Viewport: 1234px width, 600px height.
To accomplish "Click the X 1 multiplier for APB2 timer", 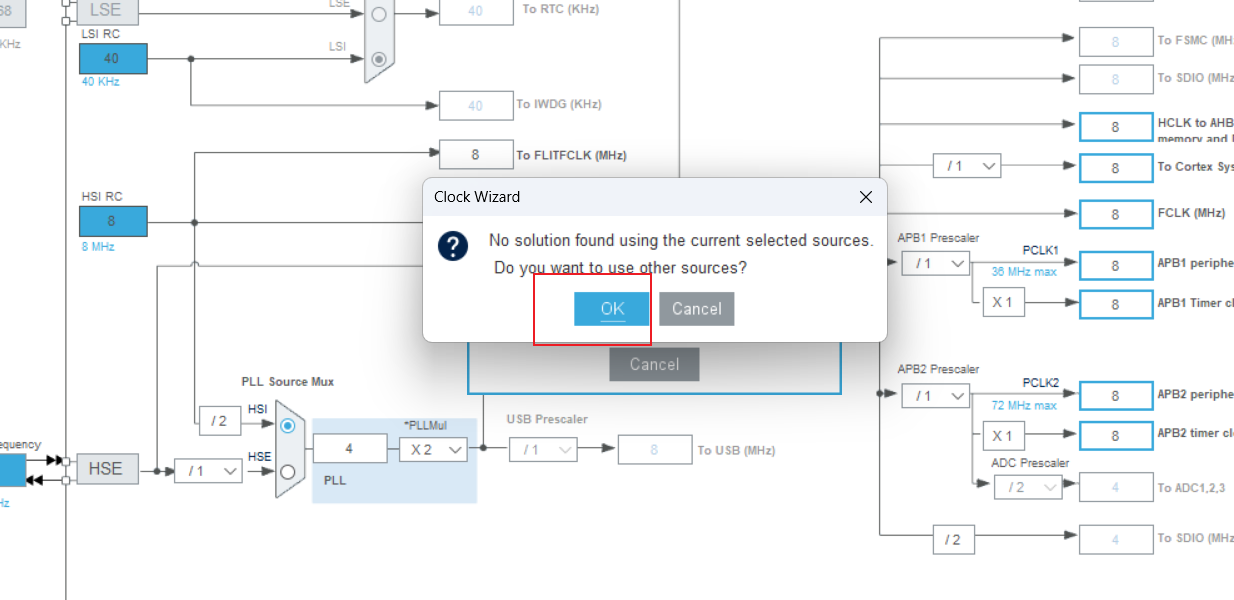I will [x=1002, y=436].
